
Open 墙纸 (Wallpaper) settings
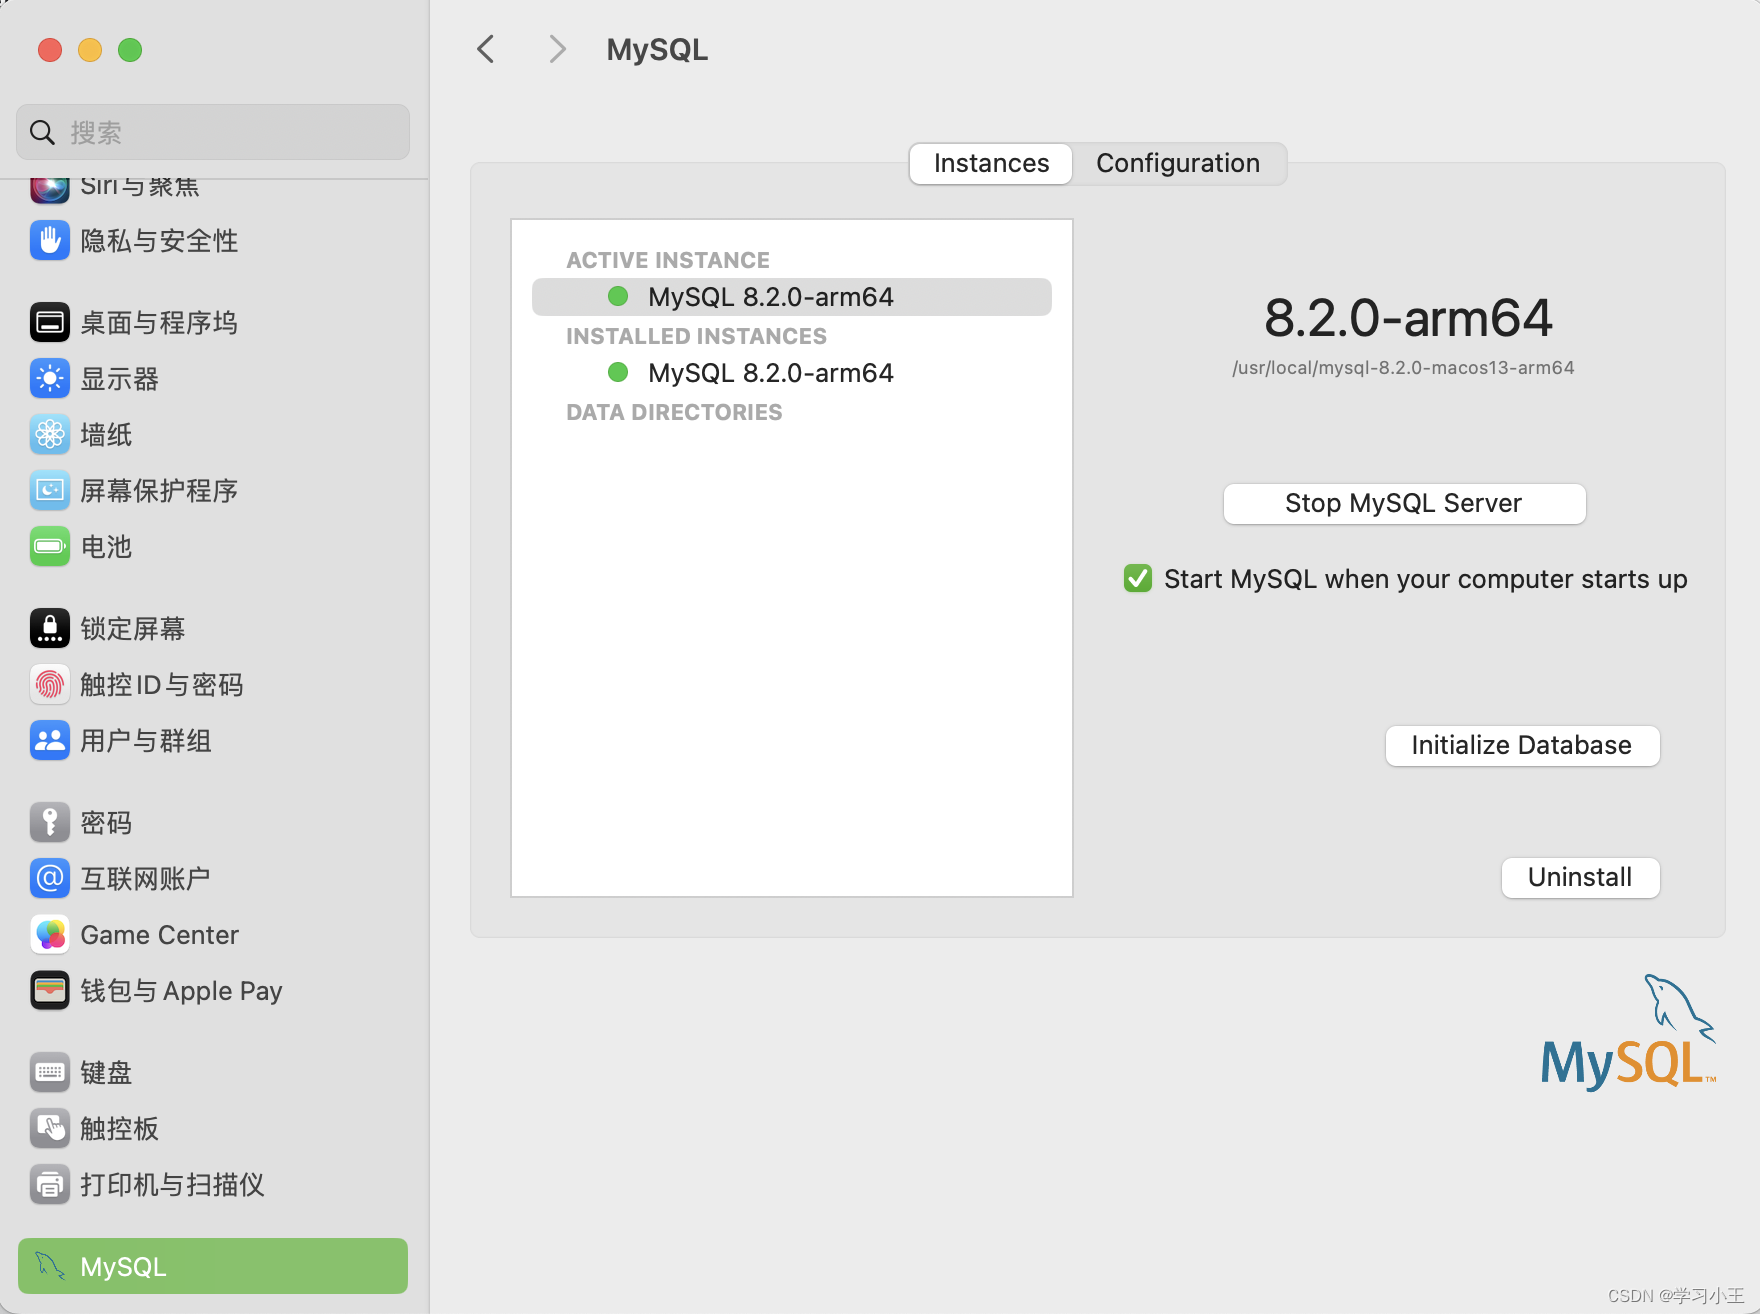coord(107,434)
